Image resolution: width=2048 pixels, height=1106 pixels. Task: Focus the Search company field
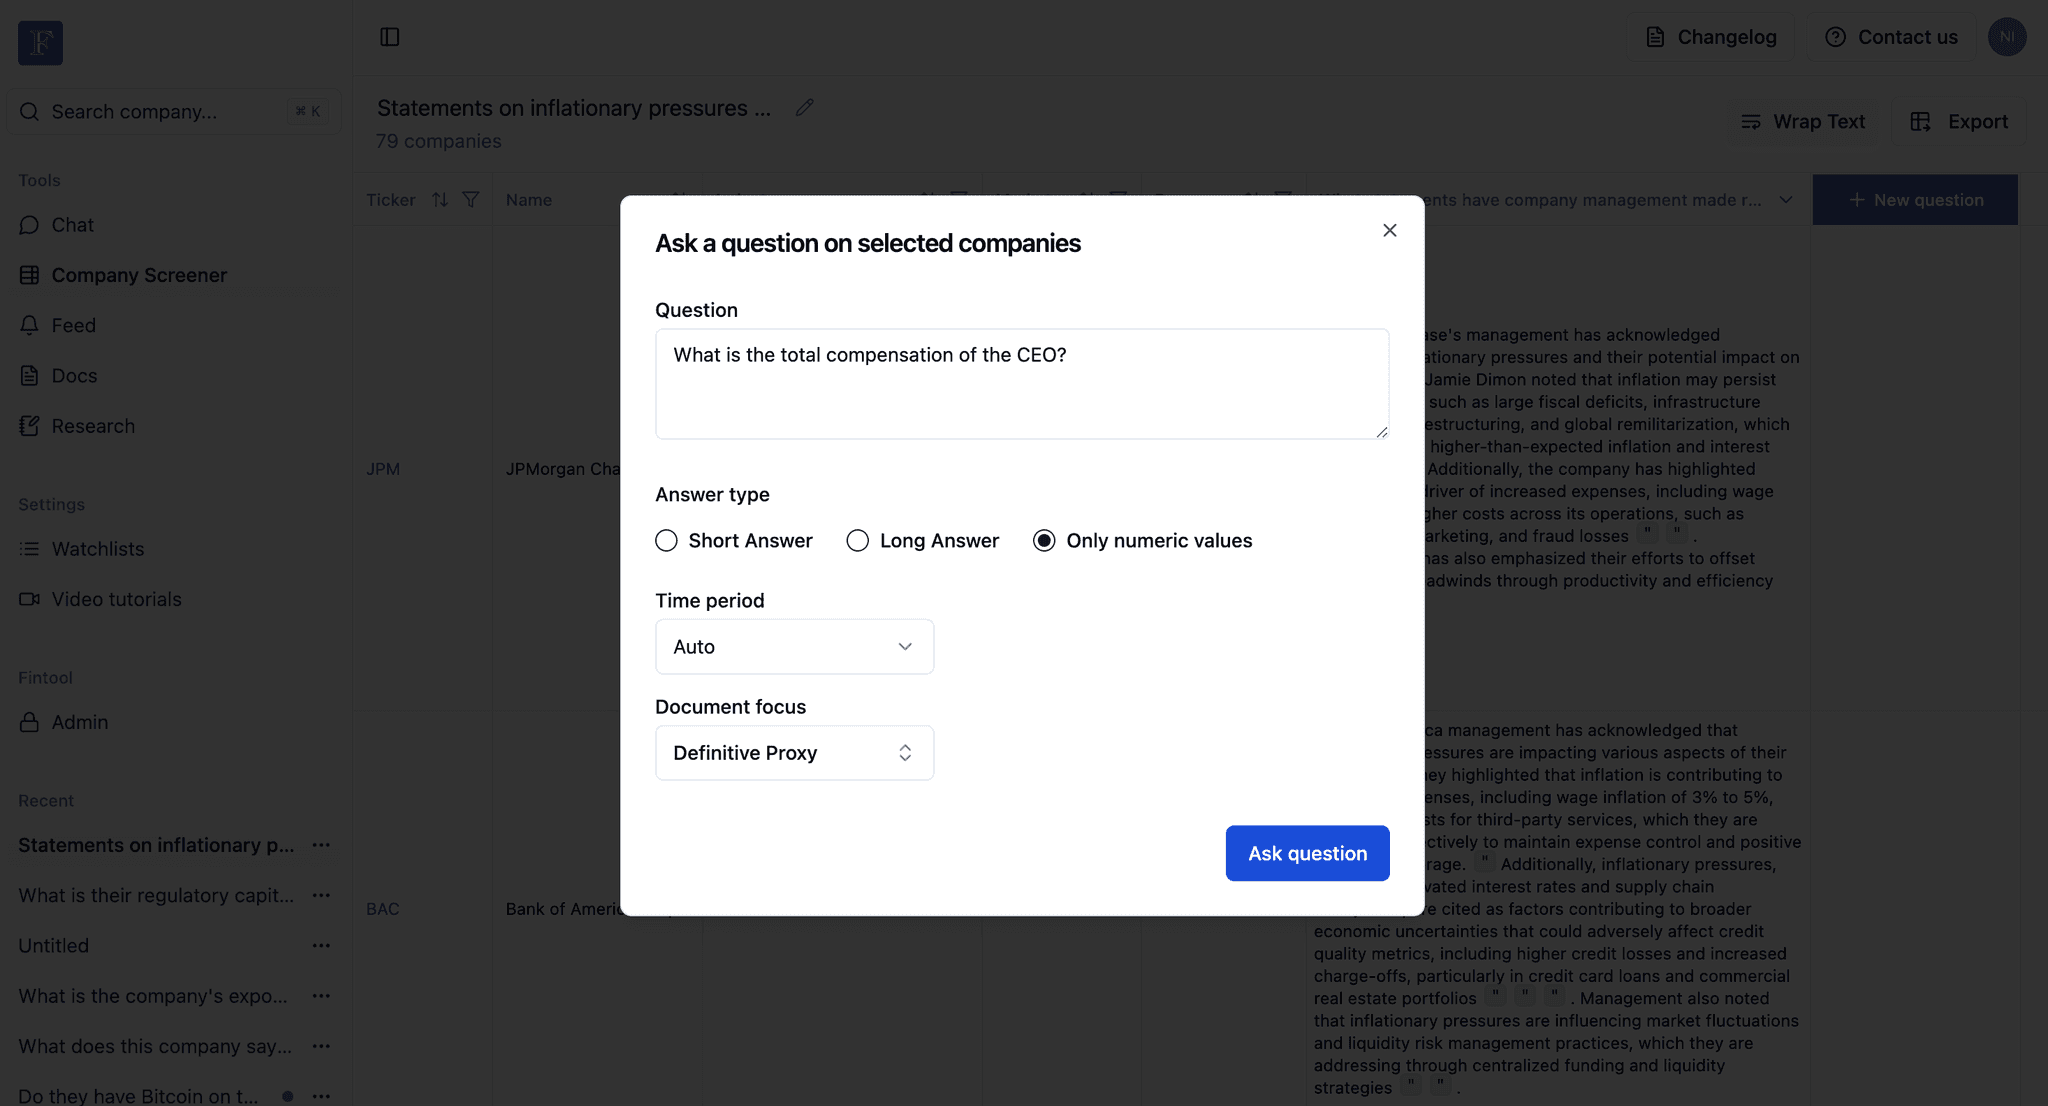(x=174, y=112)
